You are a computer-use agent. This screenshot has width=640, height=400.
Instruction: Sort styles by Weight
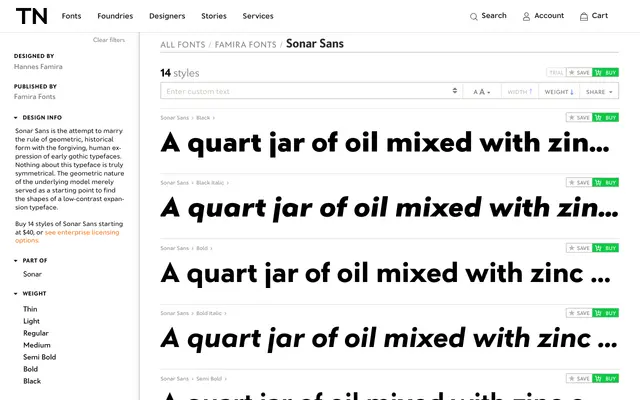(559, 92)
